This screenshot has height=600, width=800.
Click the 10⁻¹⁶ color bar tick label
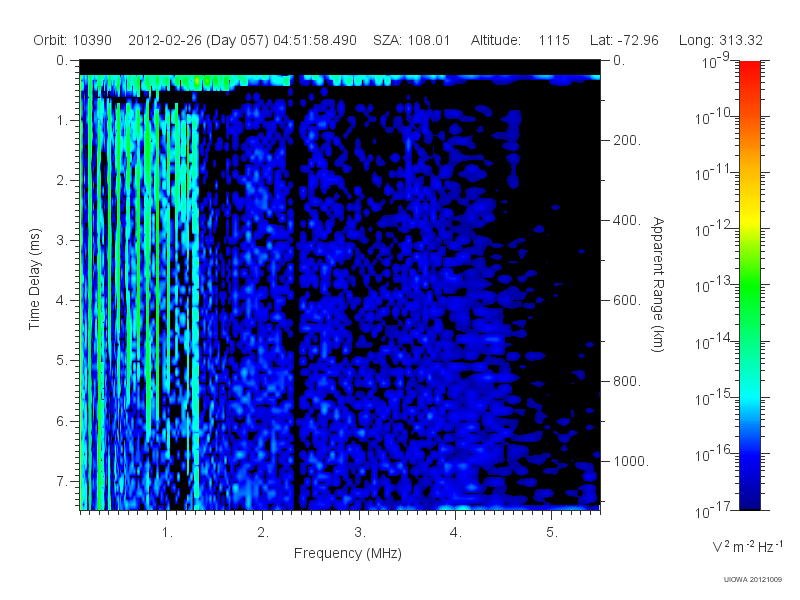(715, 453)
